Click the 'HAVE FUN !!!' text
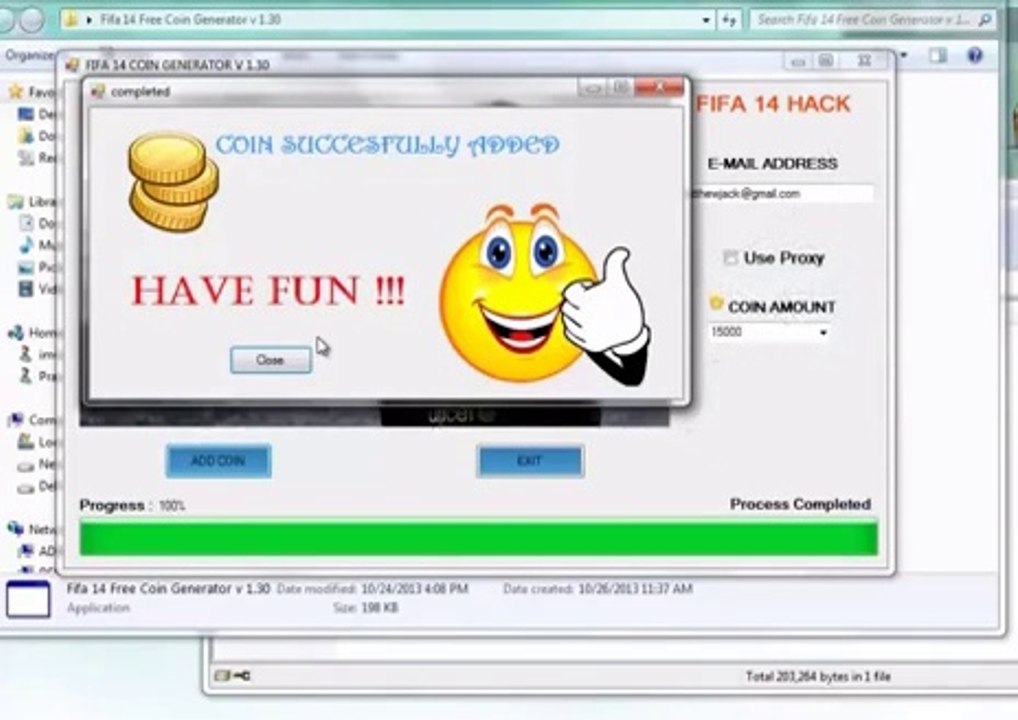 268,290
